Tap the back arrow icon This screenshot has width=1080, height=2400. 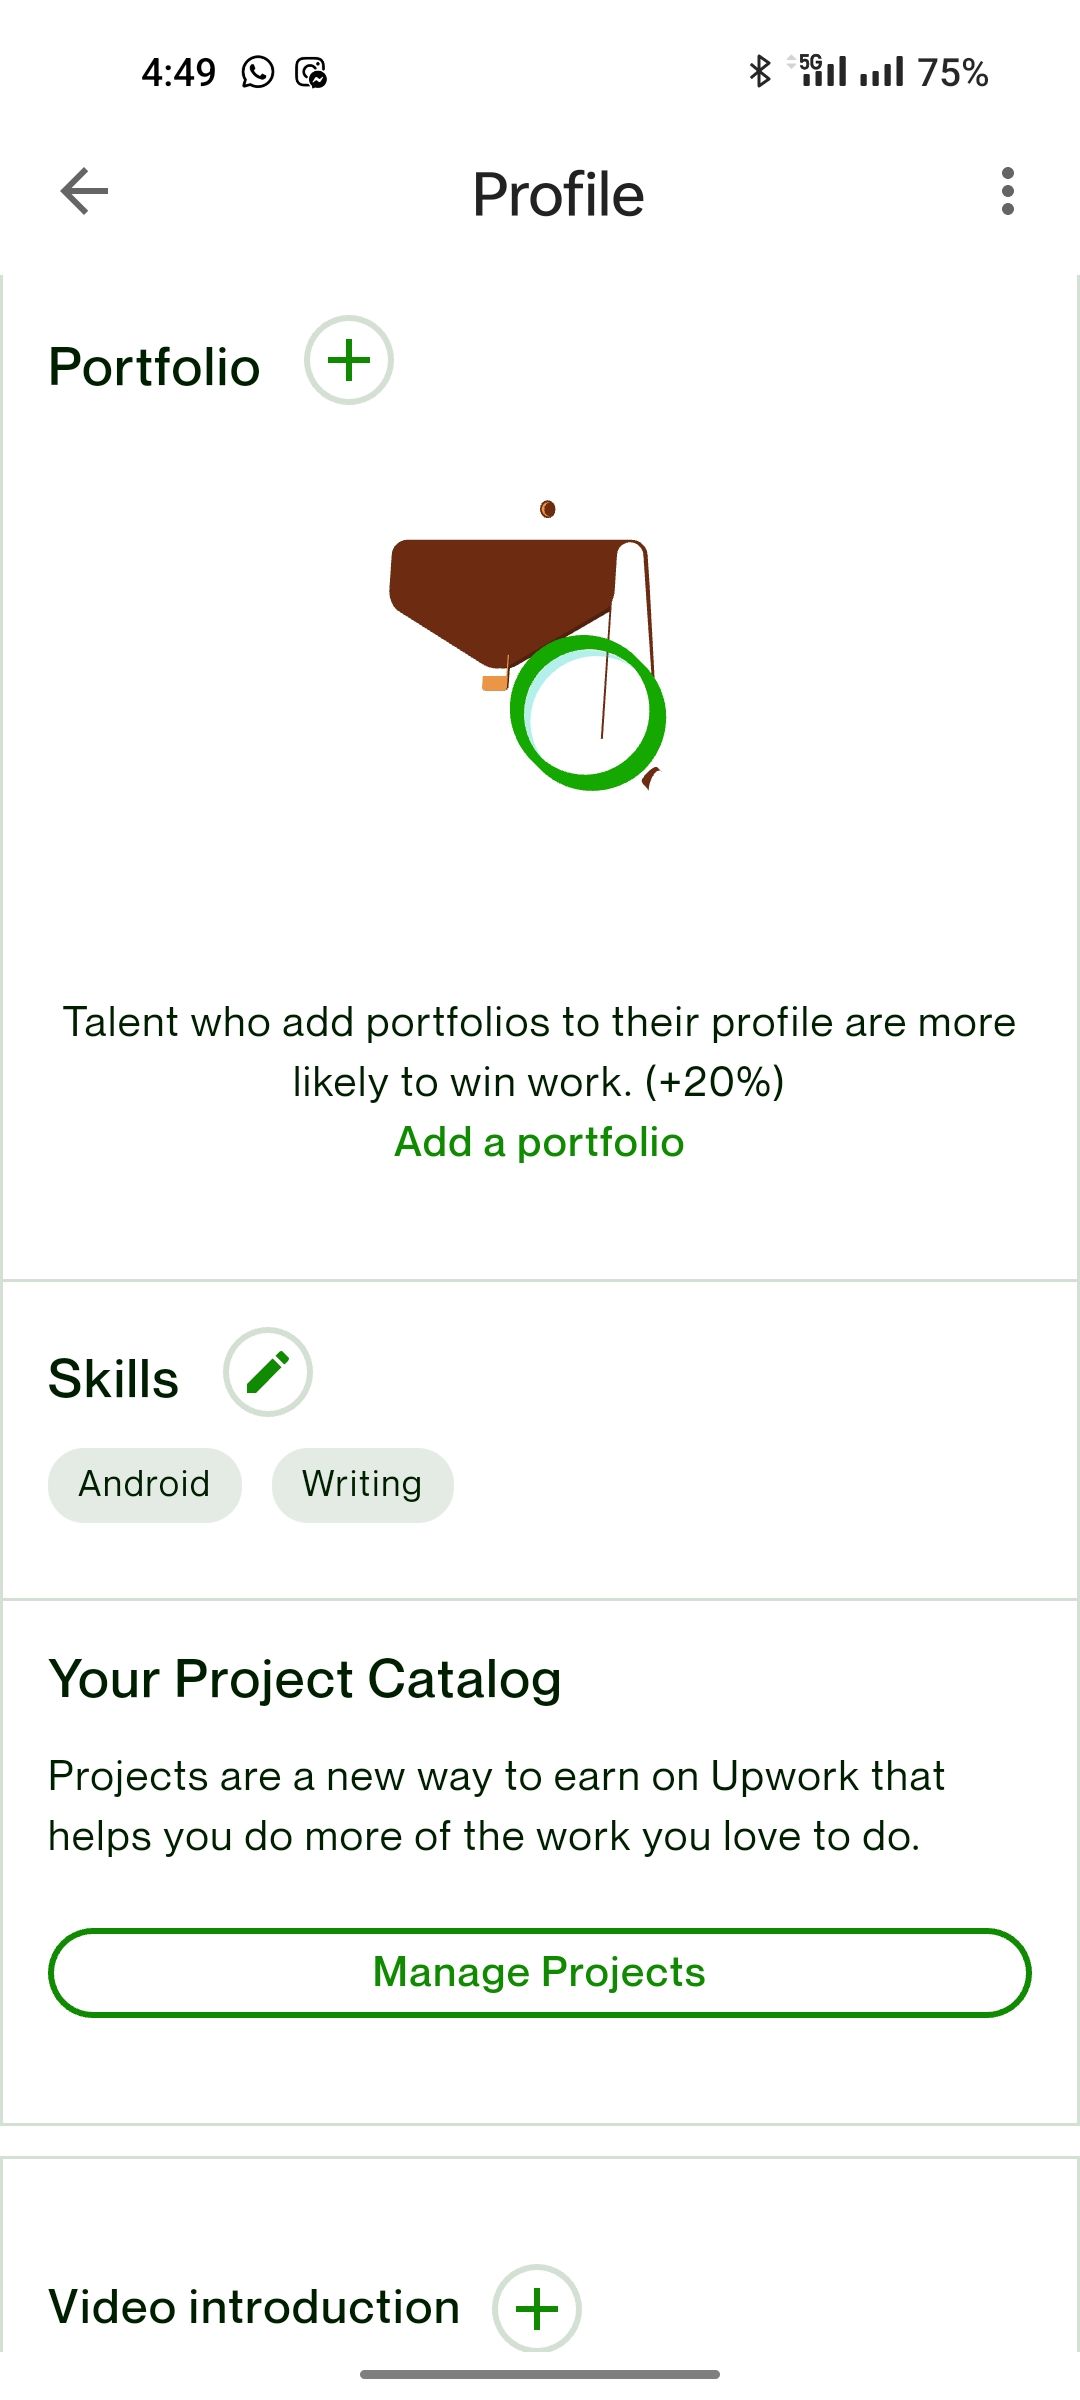pyautogui.click(x=84, y=191)
